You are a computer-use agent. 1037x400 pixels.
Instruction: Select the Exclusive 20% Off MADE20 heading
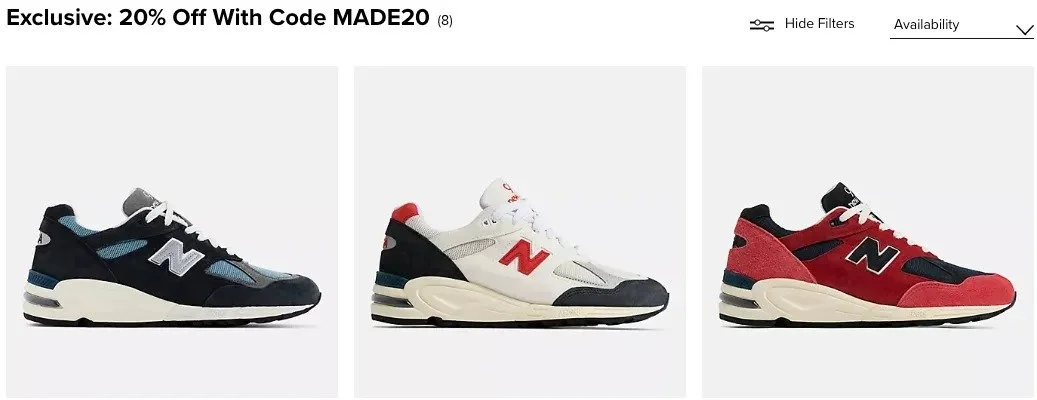click(x=218, y=18)
